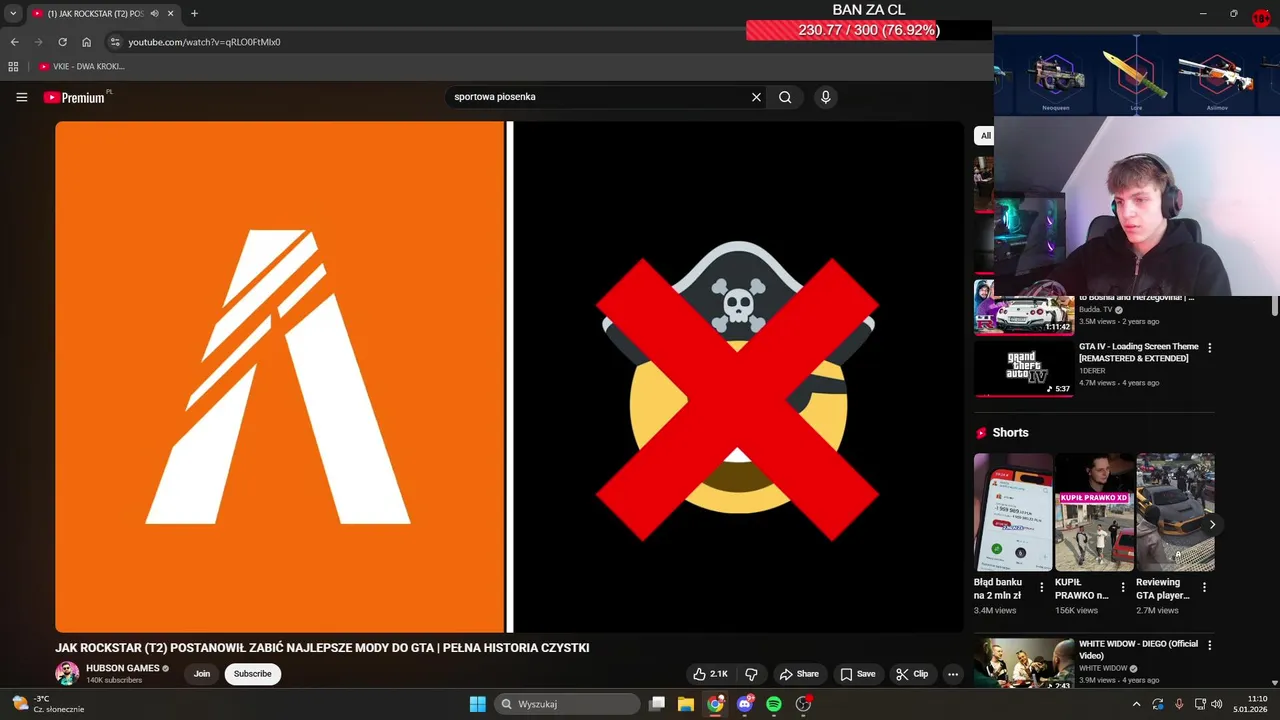
Task: Create a Clip of the video
Action: (912, 674)
